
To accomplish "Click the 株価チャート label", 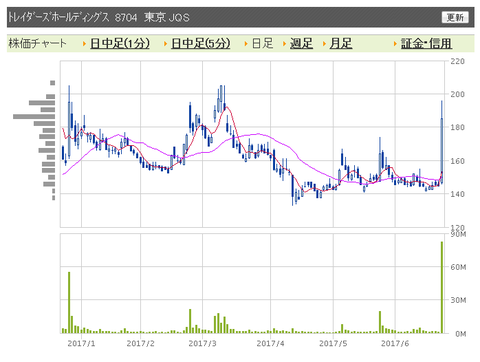I will tap(37, 43).
